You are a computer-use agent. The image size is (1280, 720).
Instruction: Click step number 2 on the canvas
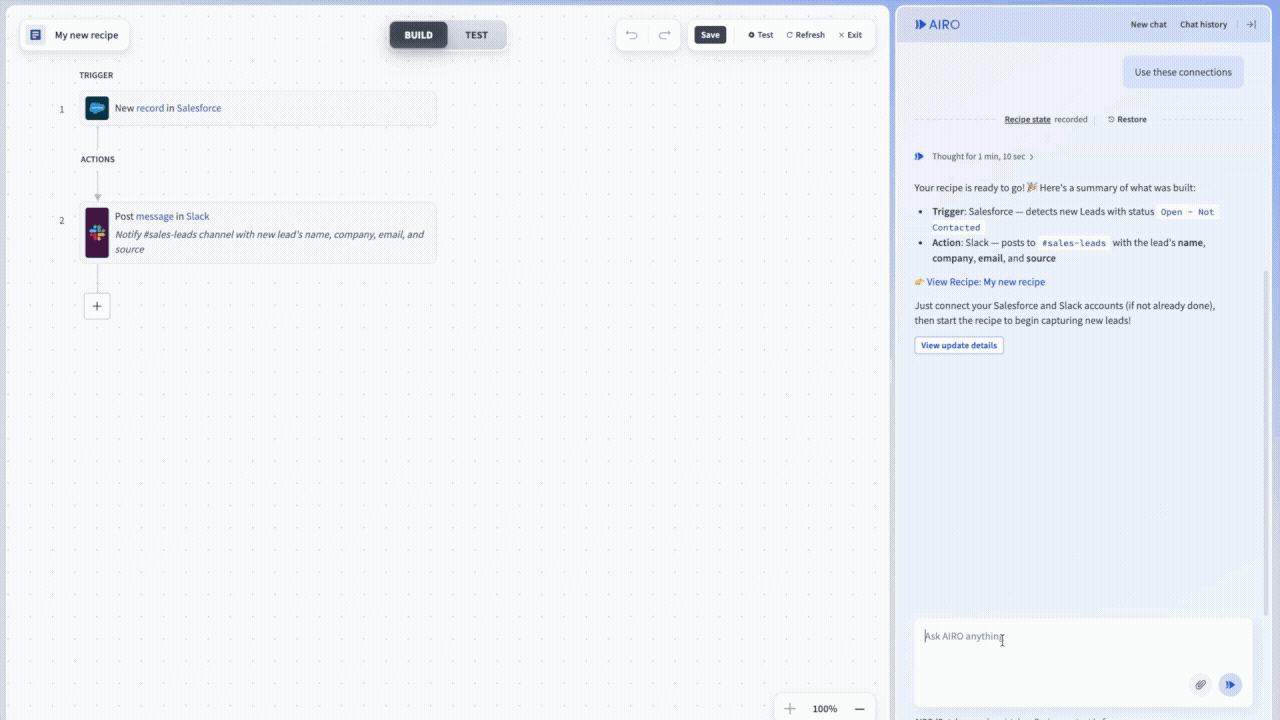pyautogui.click(x=61, y=221)
